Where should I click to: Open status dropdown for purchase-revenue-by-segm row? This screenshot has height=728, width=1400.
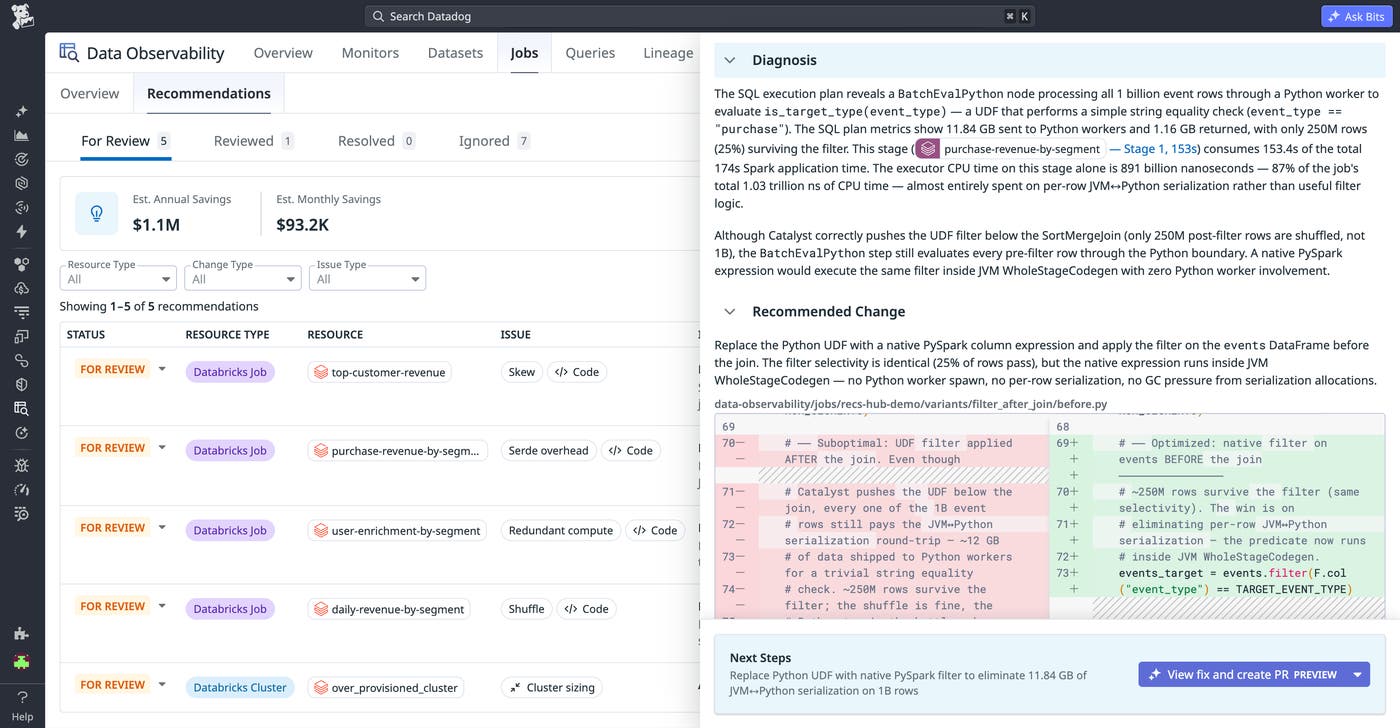tap(162, 448)
